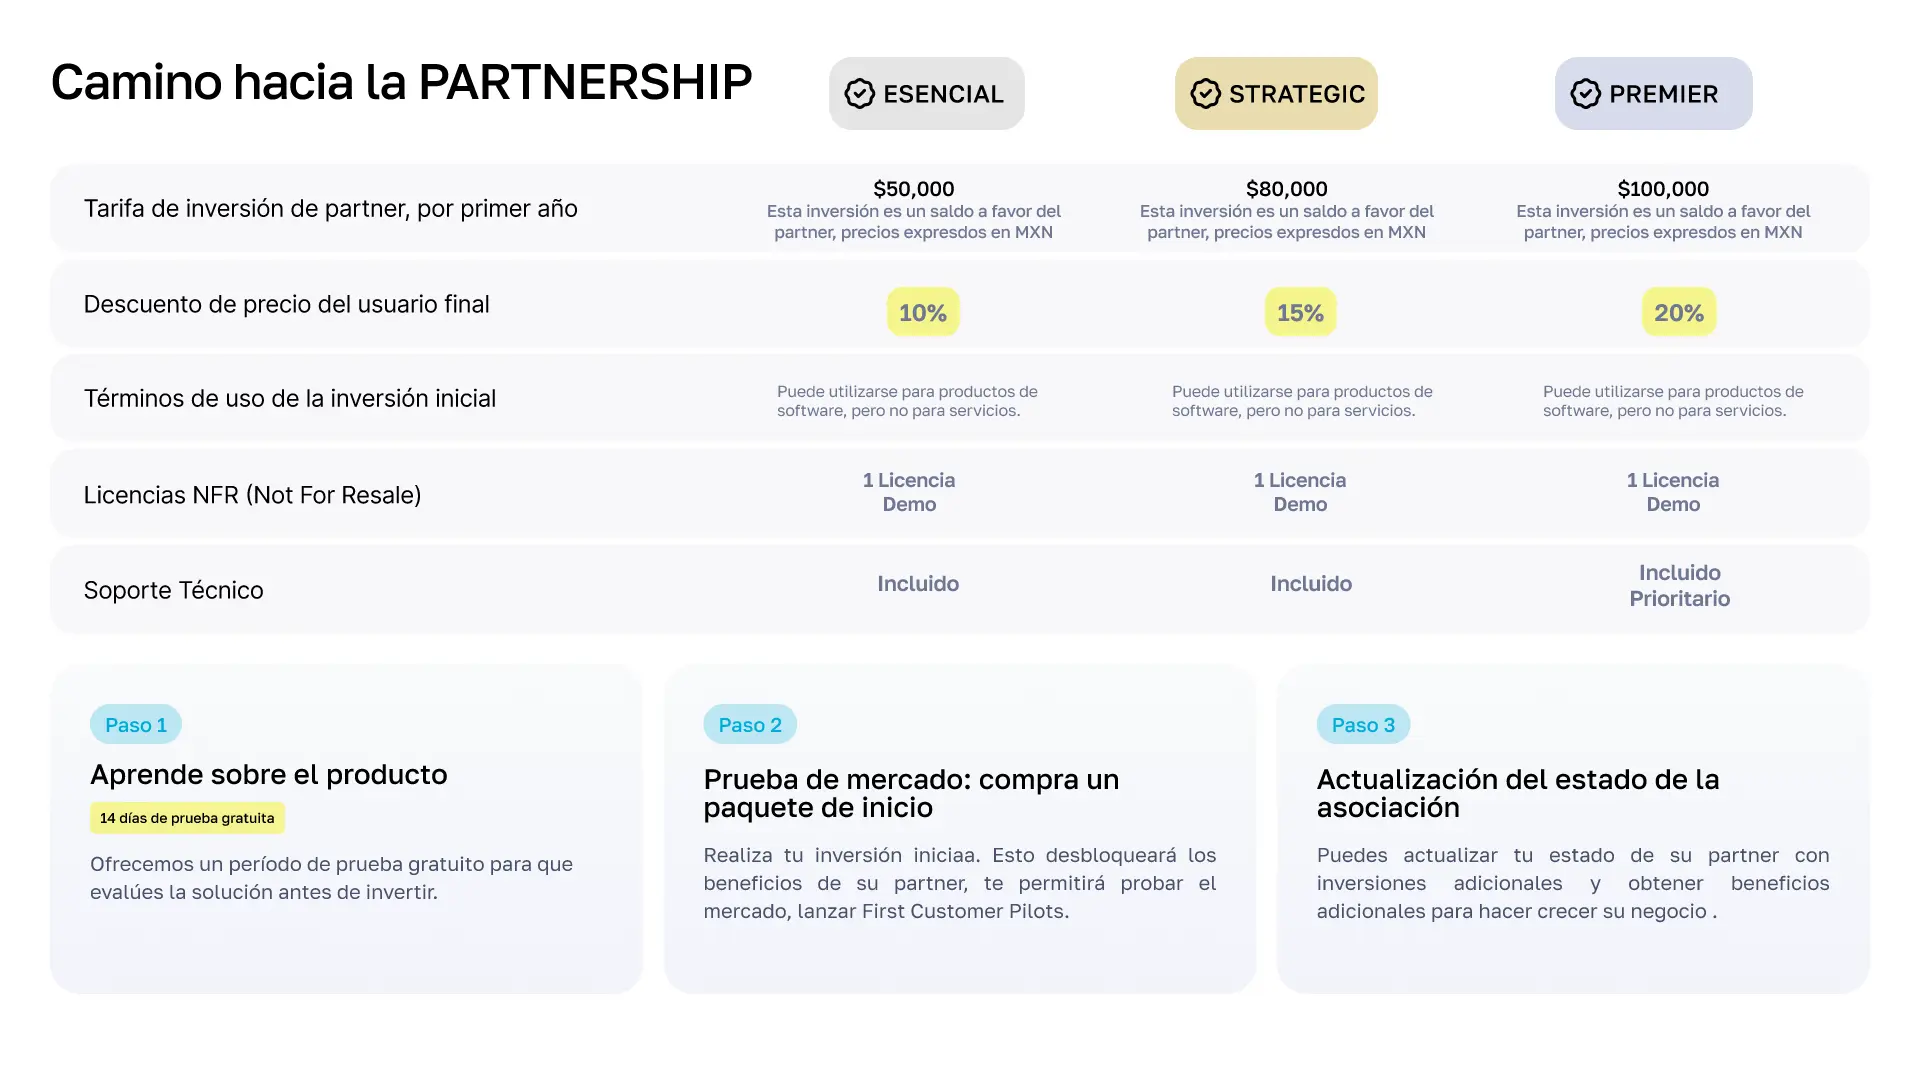Click the $80,000 investment amount

point(1286,189)
